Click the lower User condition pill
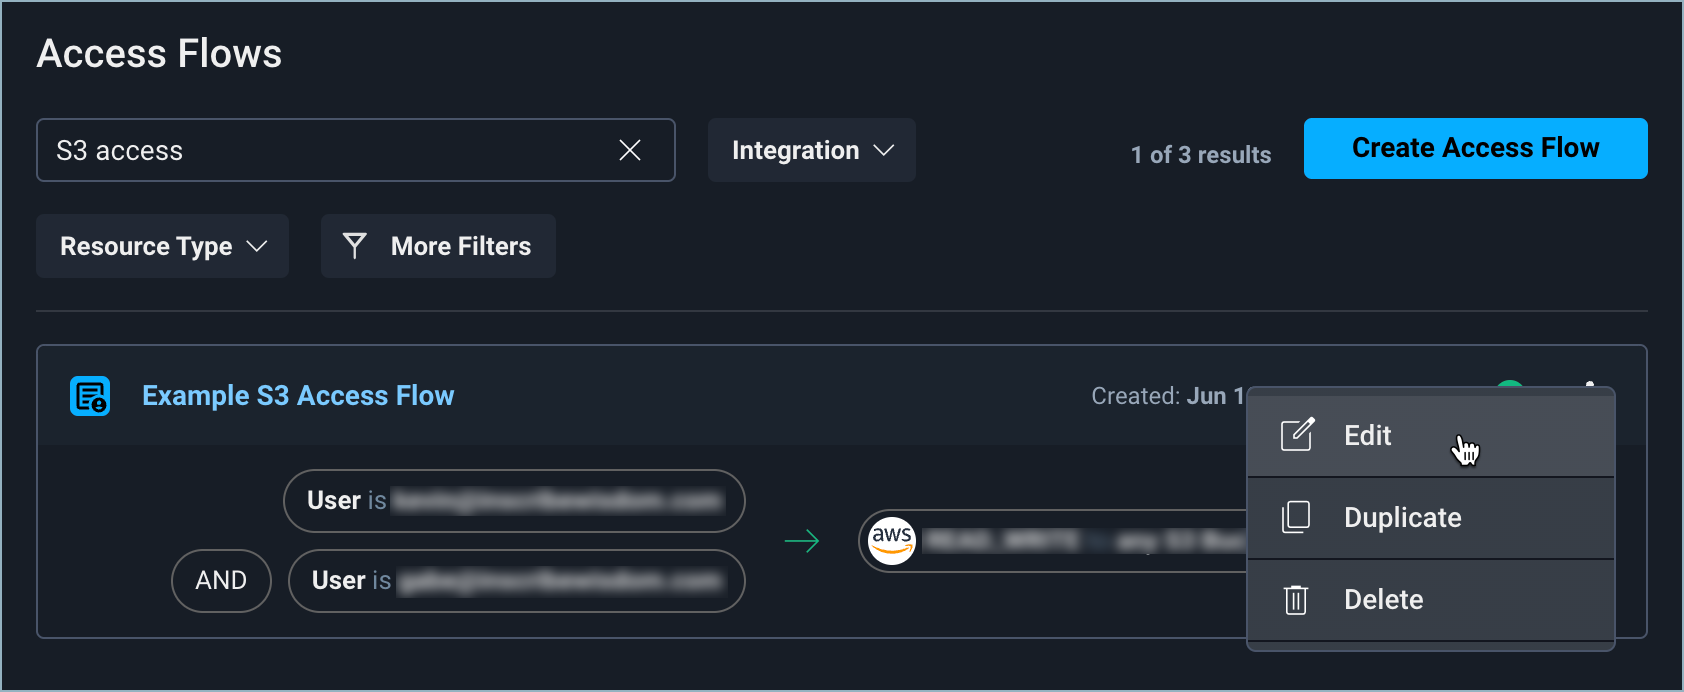The height and width of the screenshot is (692, 1684). tap(516, 581)
